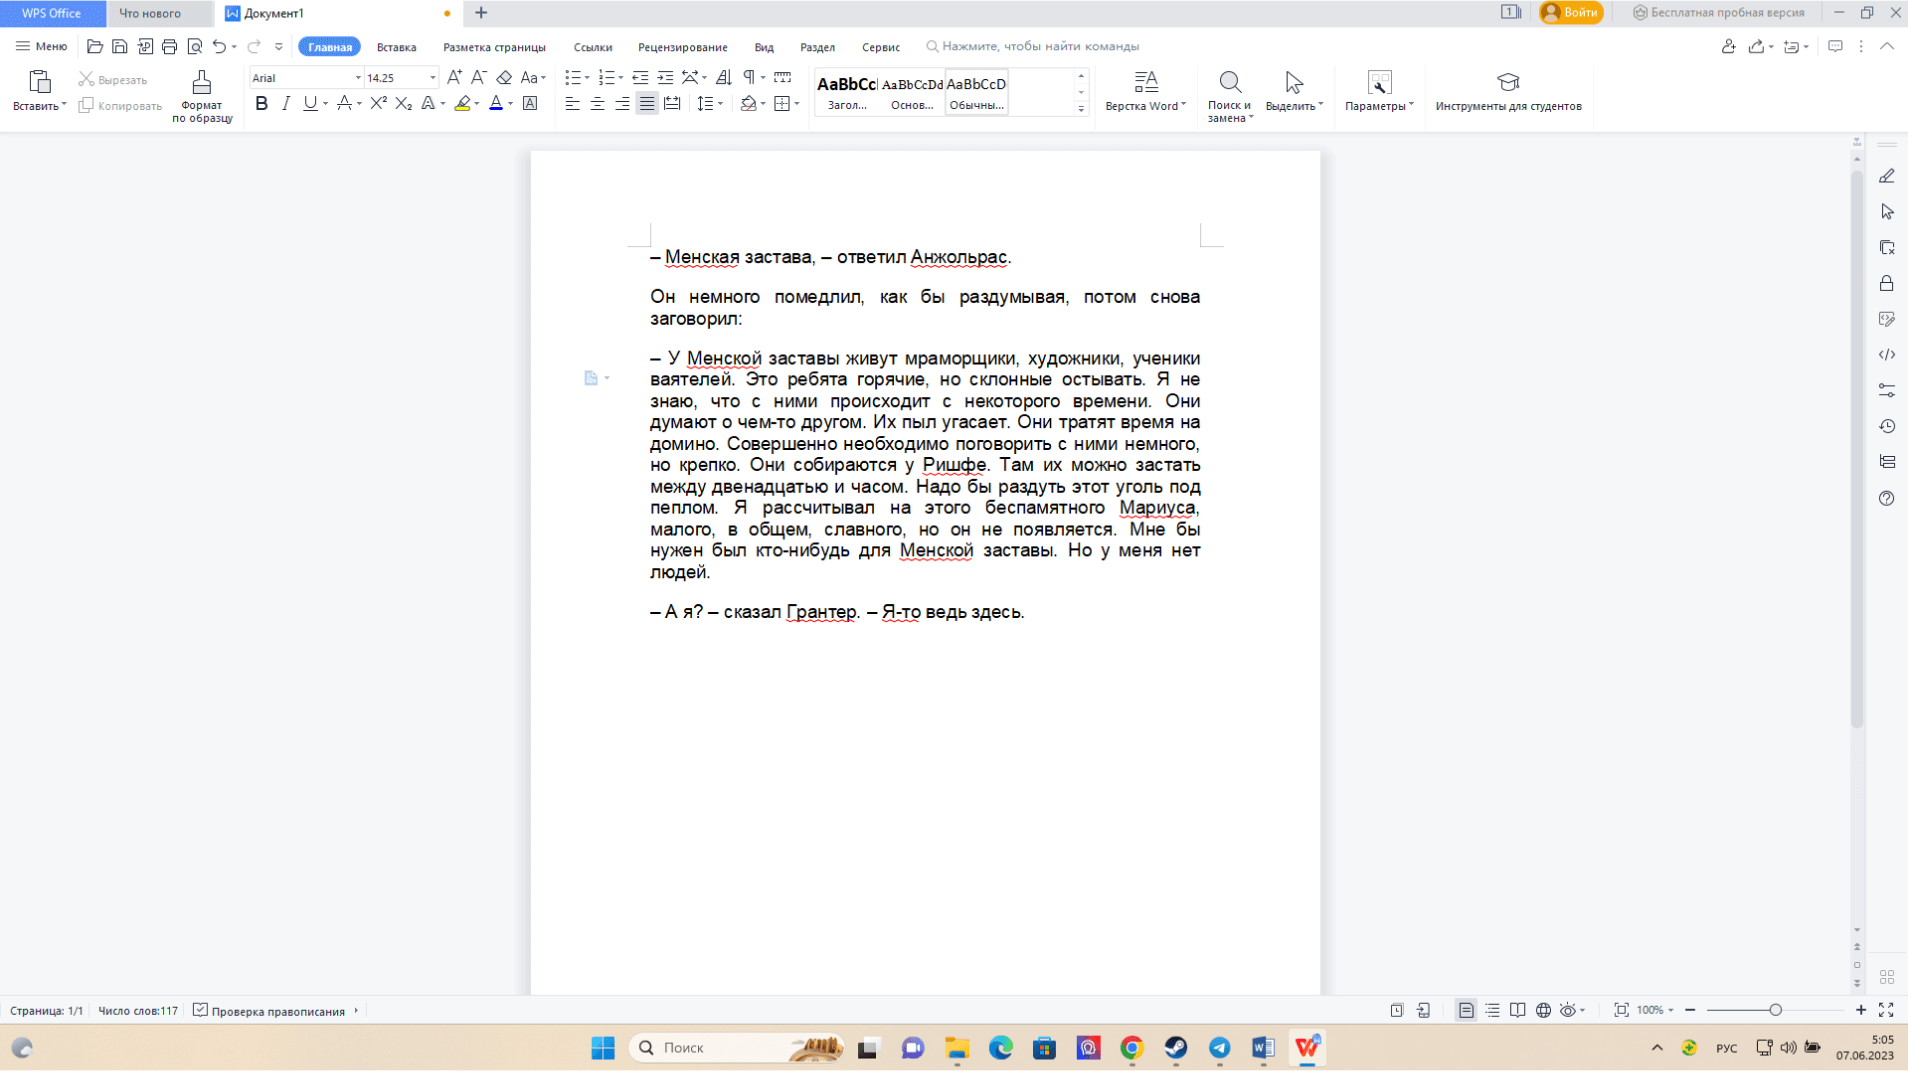Image resolution: width=1908 pixels, height=1071 pixels.
Task: Click the command search field
Action: tap(1040, 47)
